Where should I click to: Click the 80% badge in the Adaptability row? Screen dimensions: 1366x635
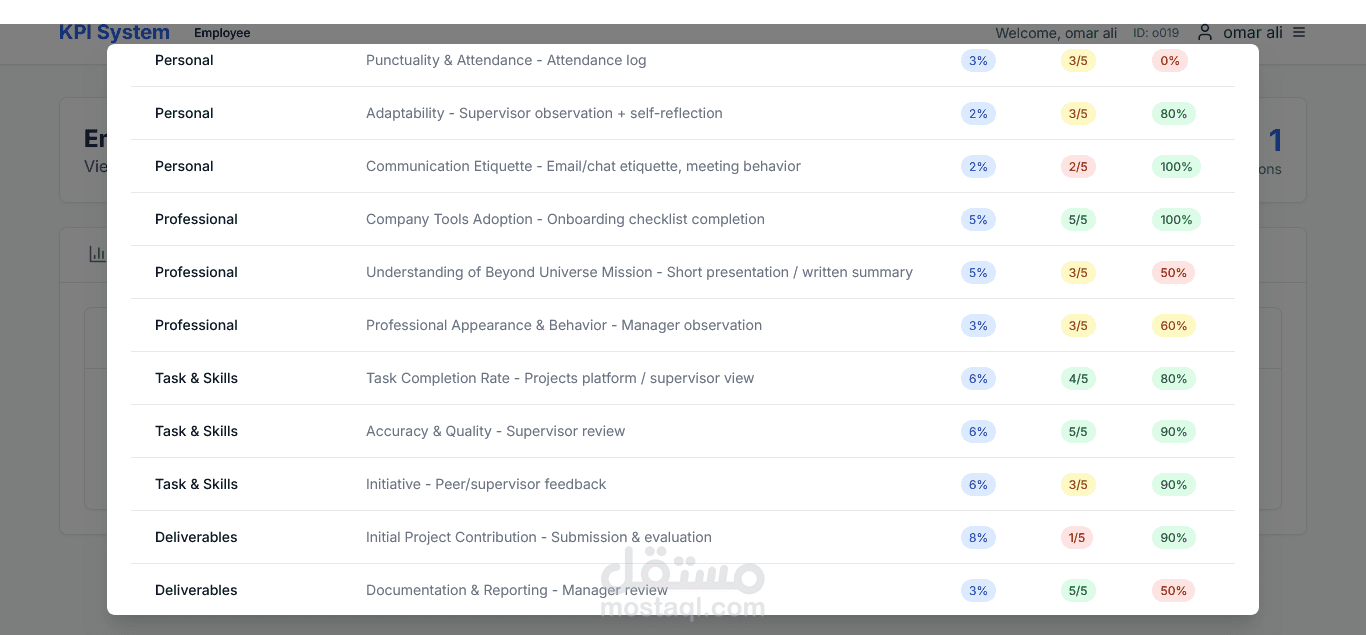pos(1173,114)
